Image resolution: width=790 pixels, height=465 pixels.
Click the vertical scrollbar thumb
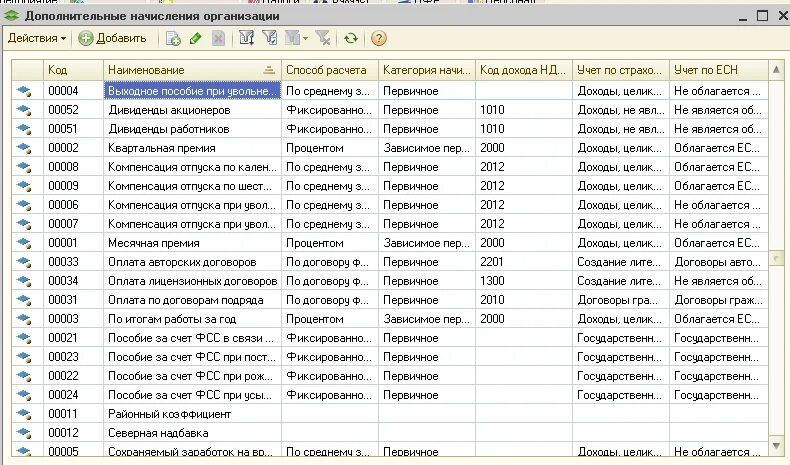[x=776, y=258]
